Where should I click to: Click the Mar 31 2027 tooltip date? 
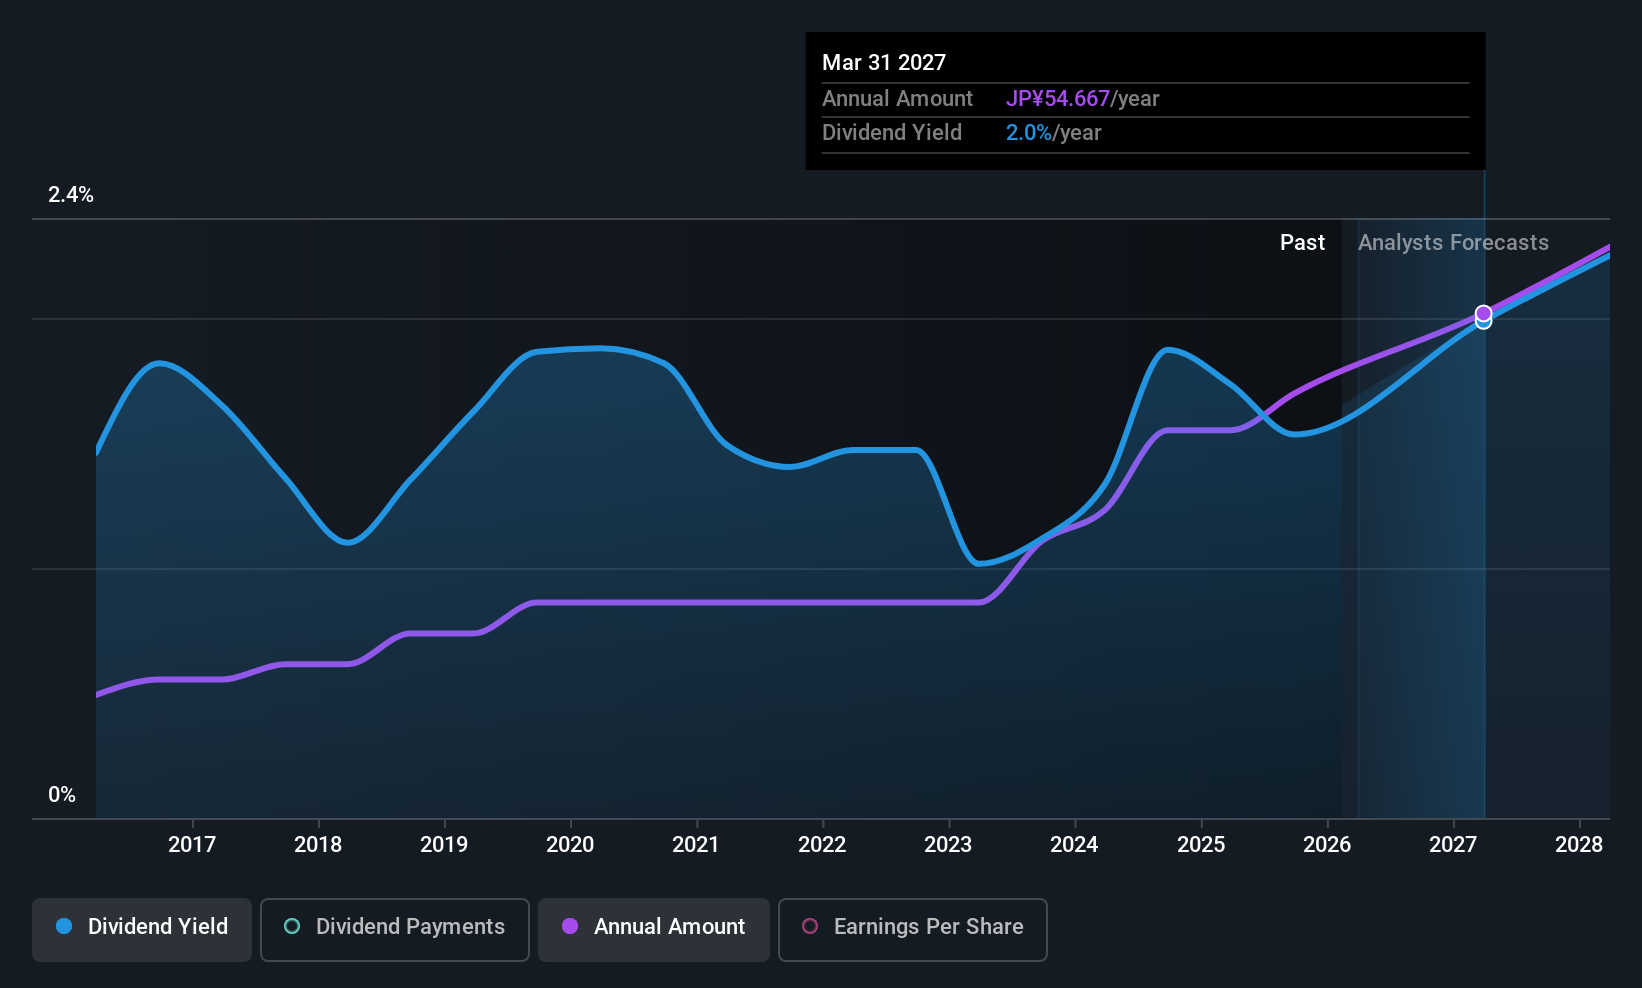(884, 62)
